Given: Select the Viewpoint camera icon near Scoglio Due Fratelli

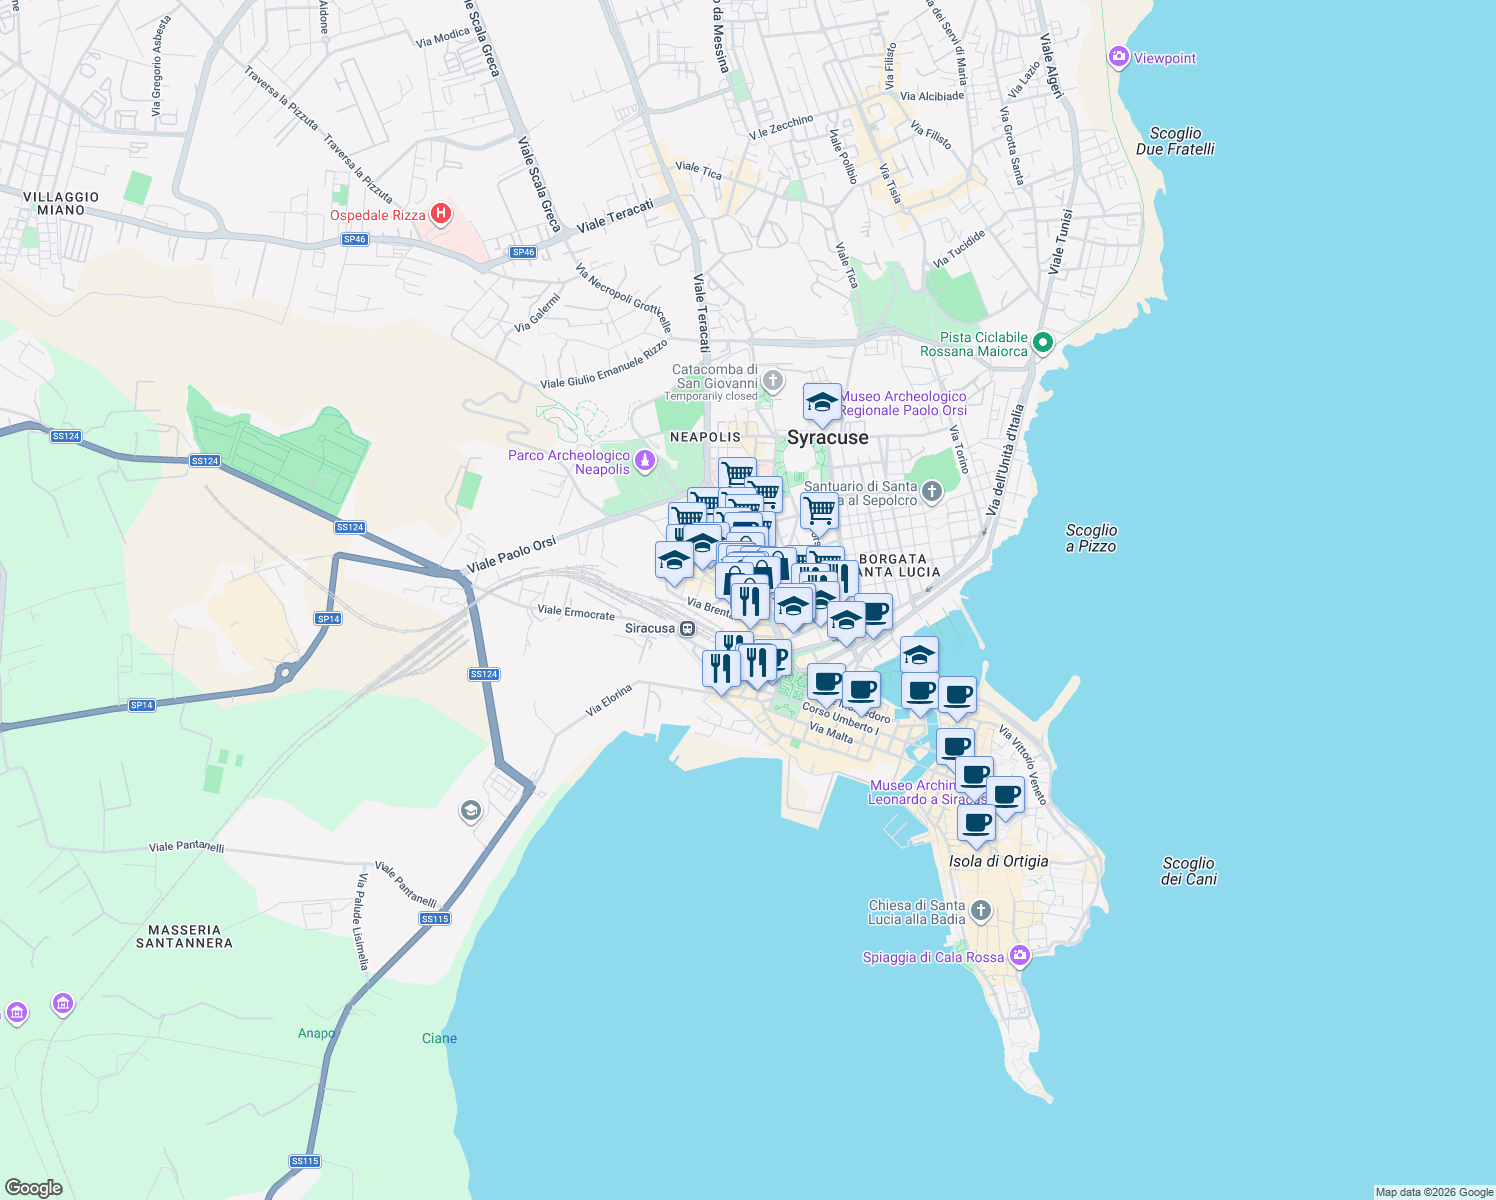Looking at the screenshot, I should (x=1119, y=57).
